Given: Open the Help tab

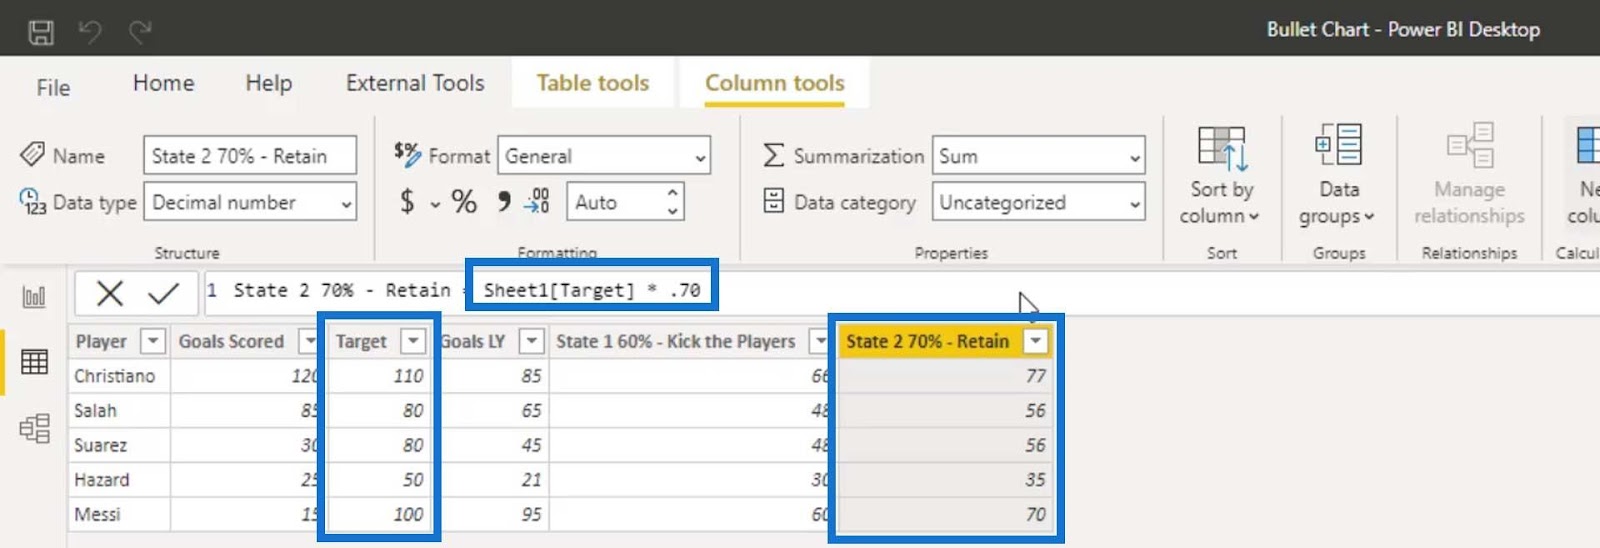Looking at the screenshot, I should pyautogui.click(x=269, y=83).
